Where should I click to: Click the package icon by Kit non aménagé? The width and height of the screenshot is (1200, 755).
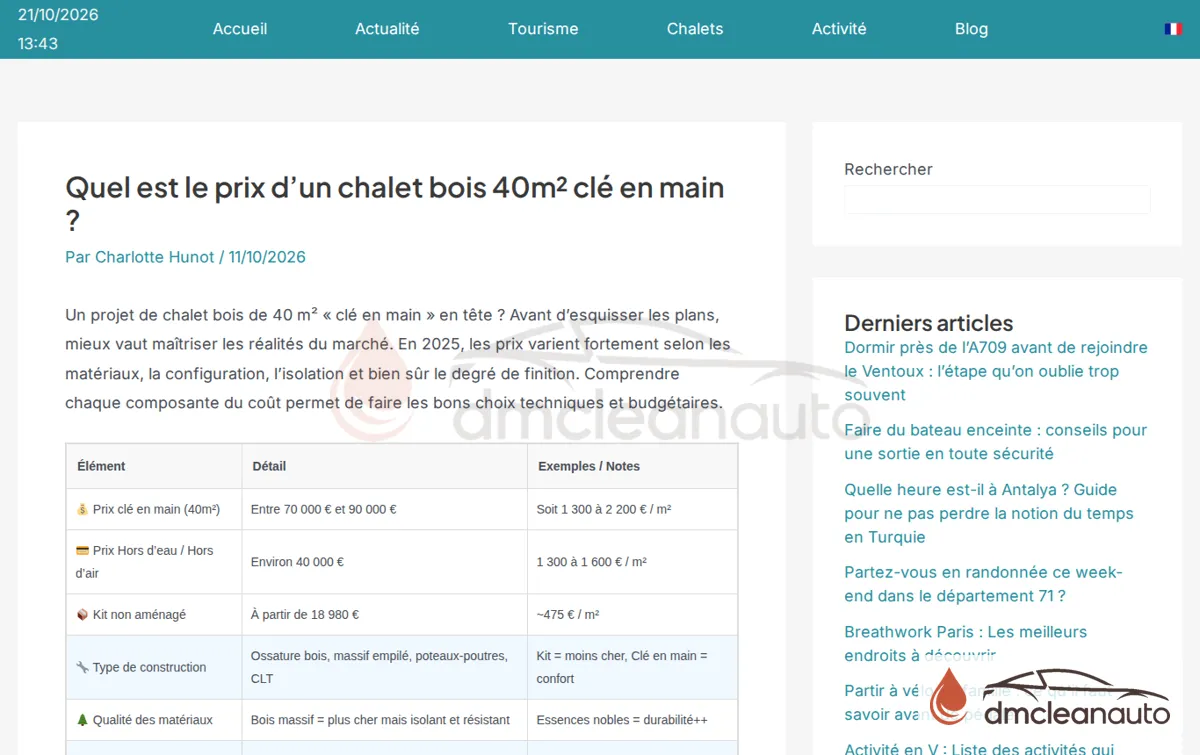pyautogui.click(x=83, y=614)
